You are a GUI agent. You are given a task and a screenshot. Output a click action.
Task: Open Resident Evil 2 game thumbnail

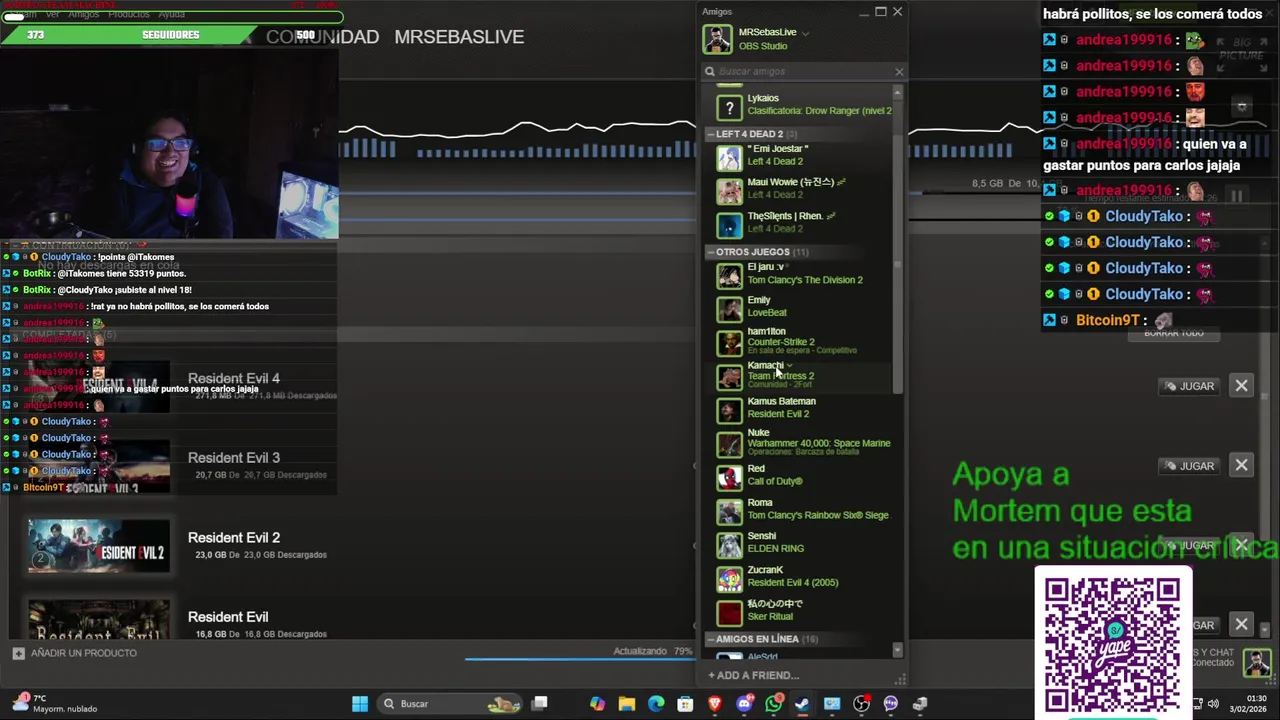pos(98,545)
